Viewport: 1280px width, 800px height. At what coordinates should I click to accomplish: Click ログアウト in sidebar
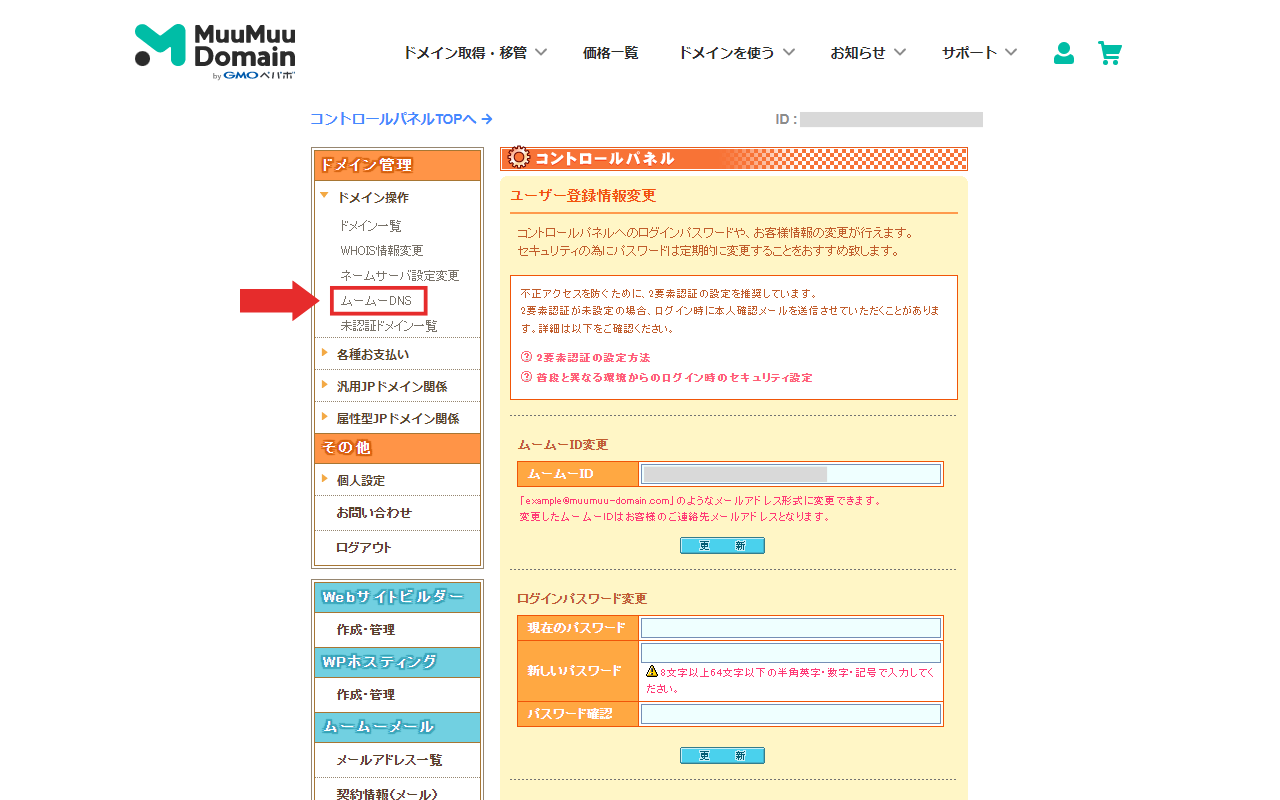364,547
